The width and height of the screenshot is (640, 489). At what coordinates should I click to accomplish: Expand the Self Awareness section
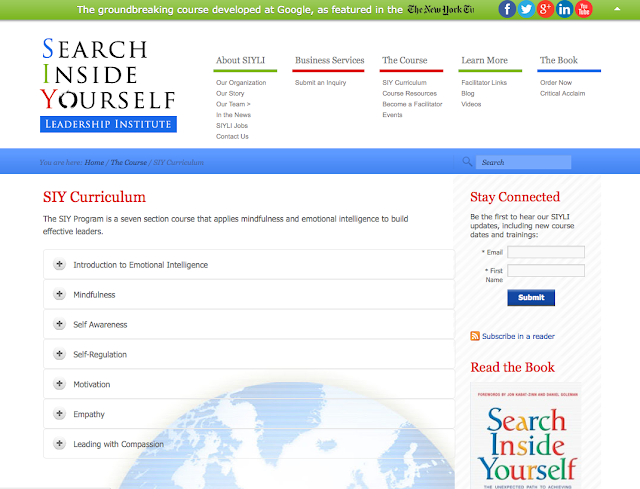point(249,324)
